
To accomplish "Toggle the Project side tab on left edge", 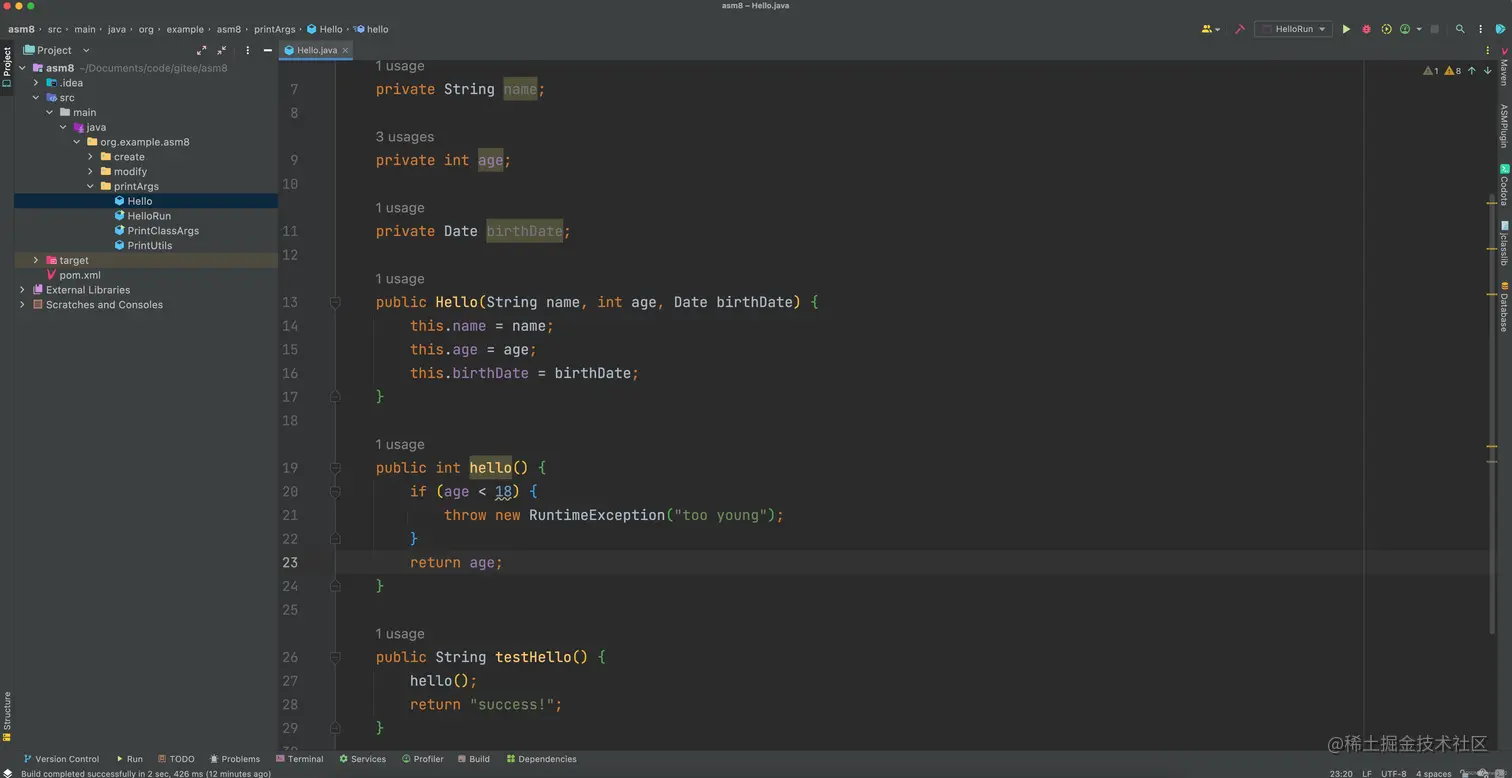I will (x=6, y=66).
